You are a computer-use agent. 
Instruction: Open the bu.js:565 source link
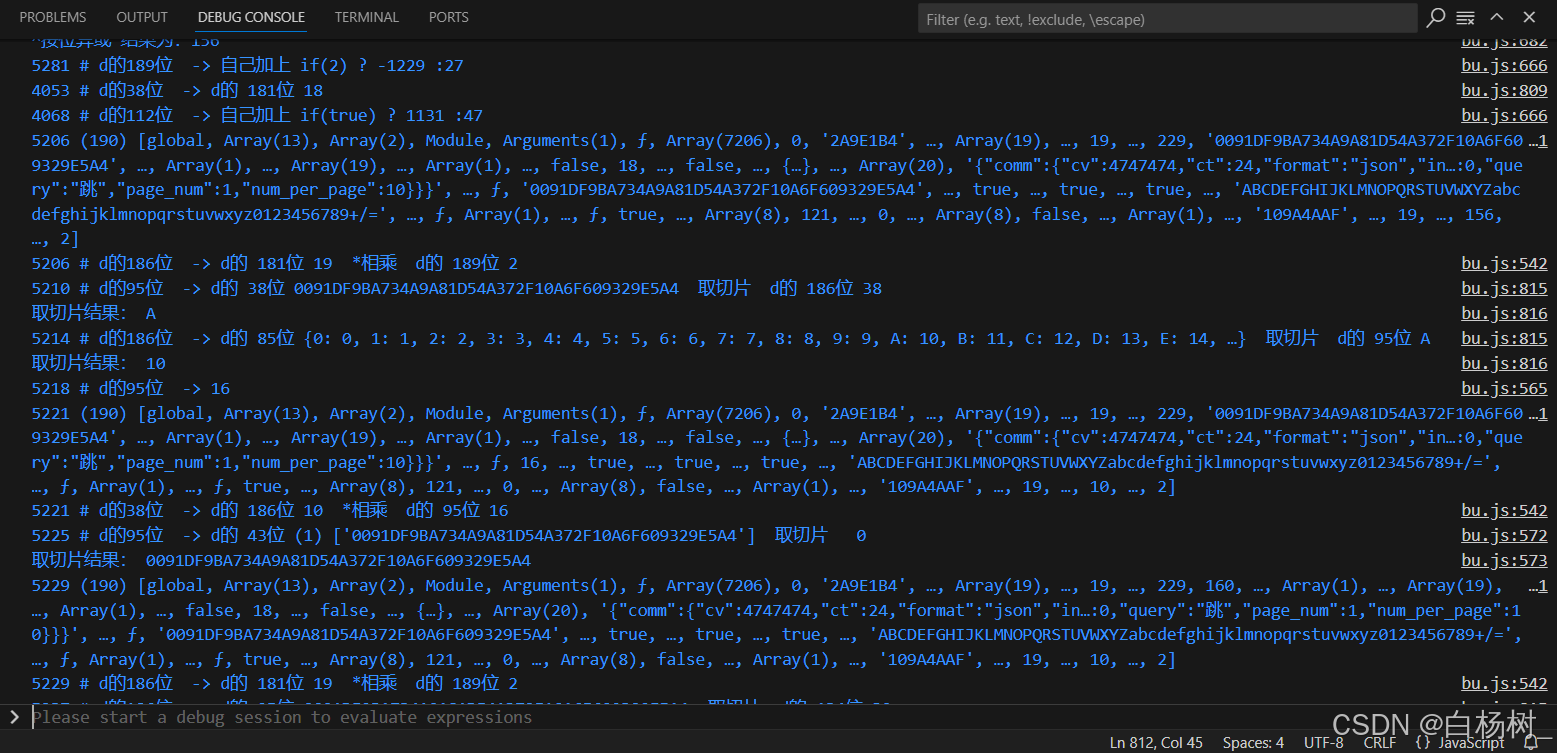(1504, 388)
